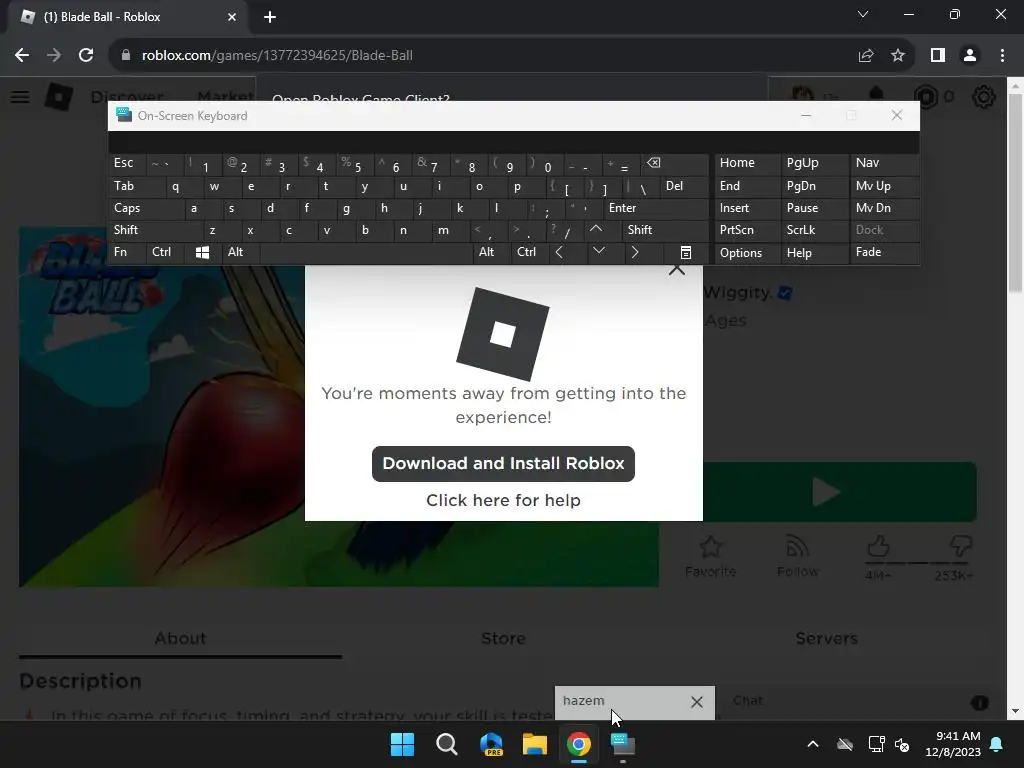Open the Robux balance icon

[x=925, y=97]
